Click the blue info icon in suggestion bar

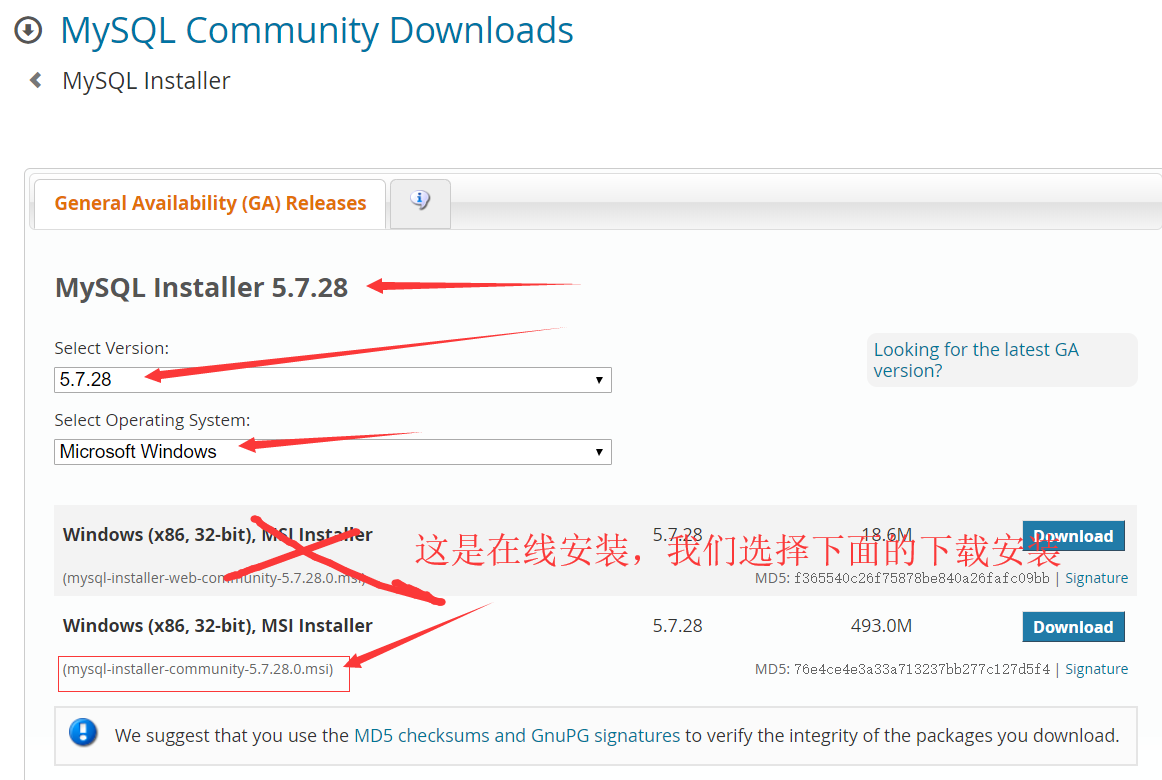coord(83,734)
